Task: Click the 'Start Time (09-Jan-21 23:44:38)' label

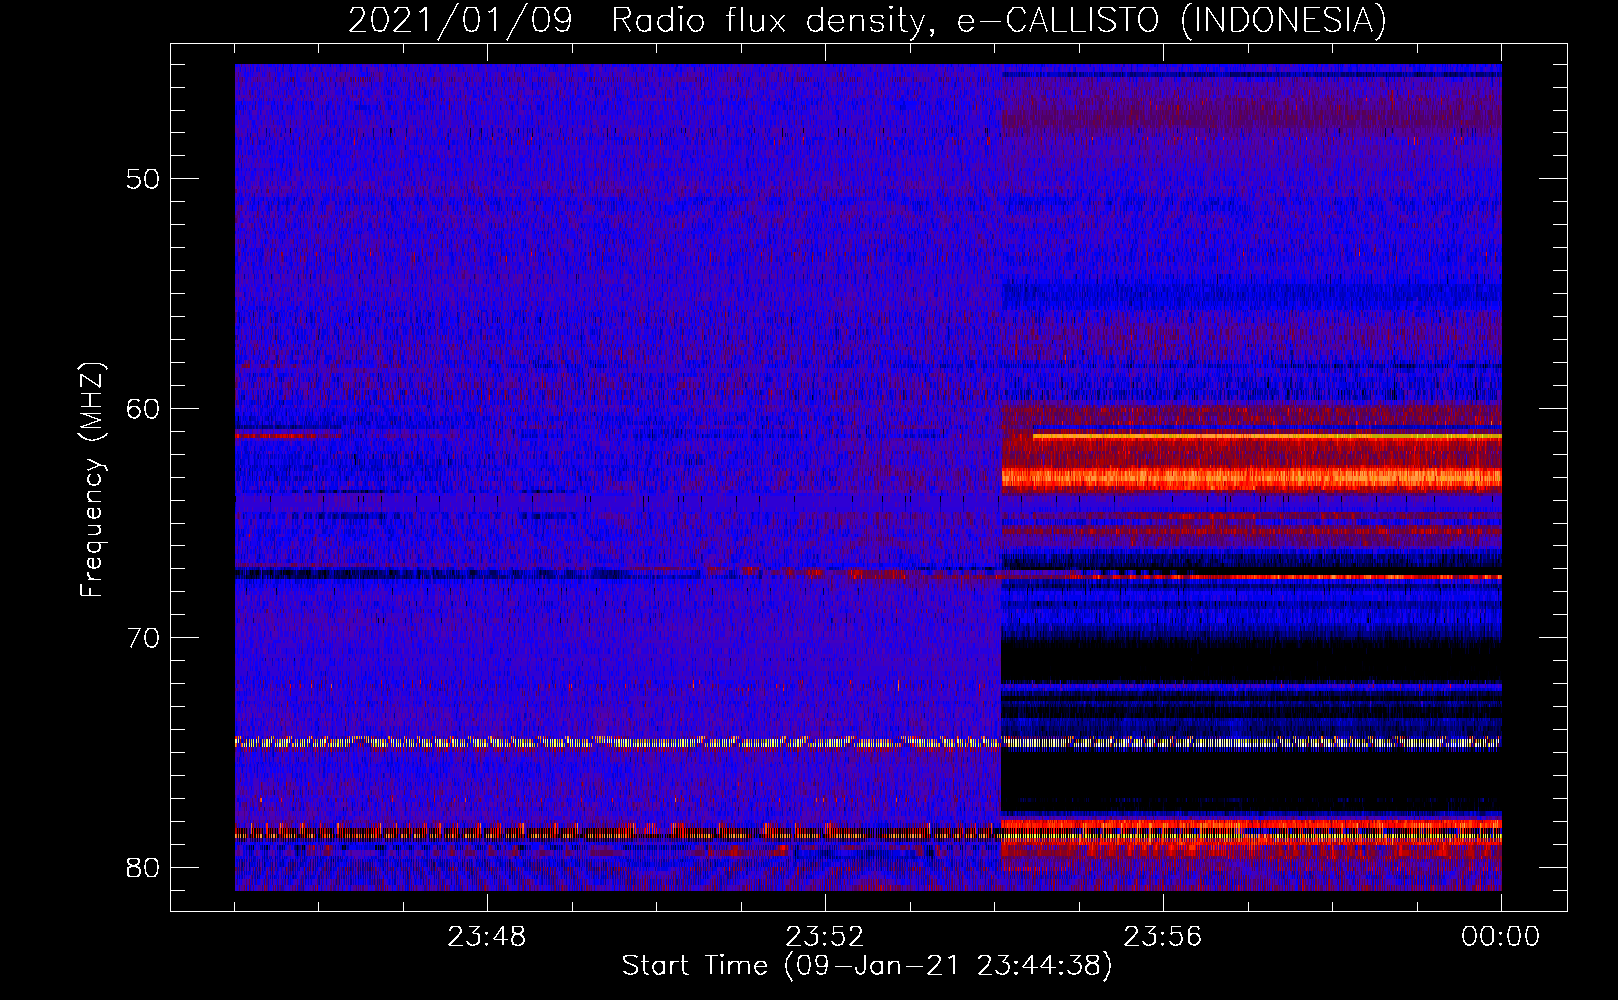Action: click(x=867, y=966)
